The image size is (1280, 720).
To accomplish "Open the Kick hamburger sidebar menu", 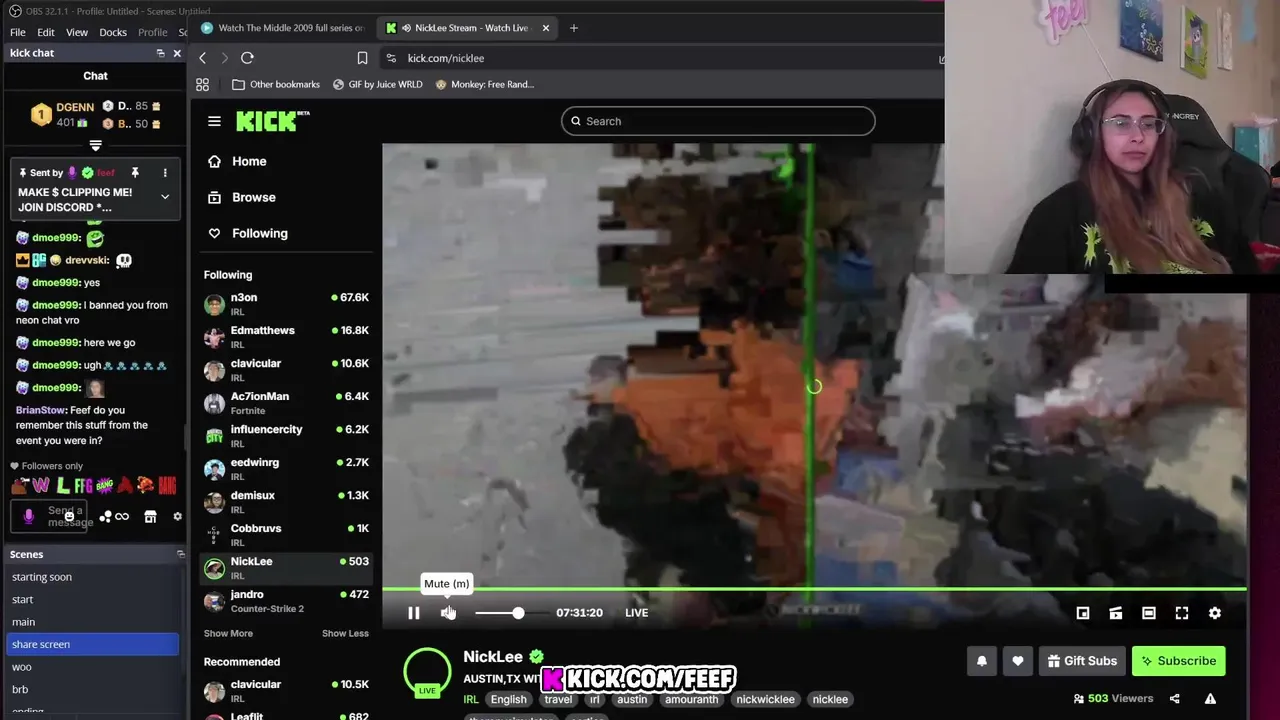I will 214,121.
